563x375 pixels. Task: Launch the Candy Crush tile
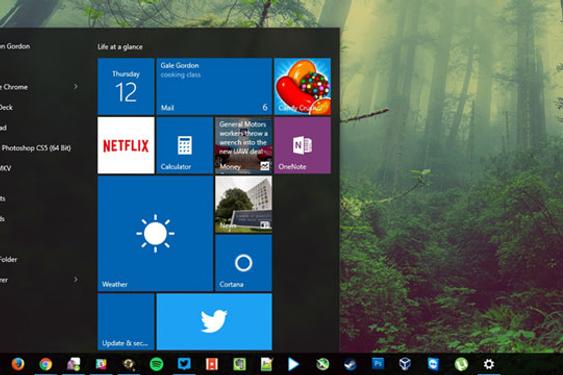[303, 87]
